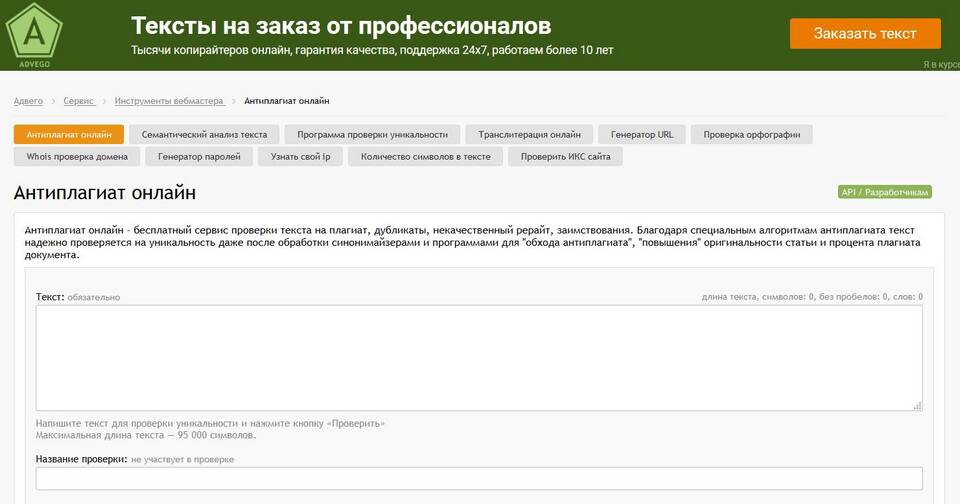This screenshot has width=960, height=504.
Task: Open Проверить ИКС сайта tab
Action: coord(565,156)
